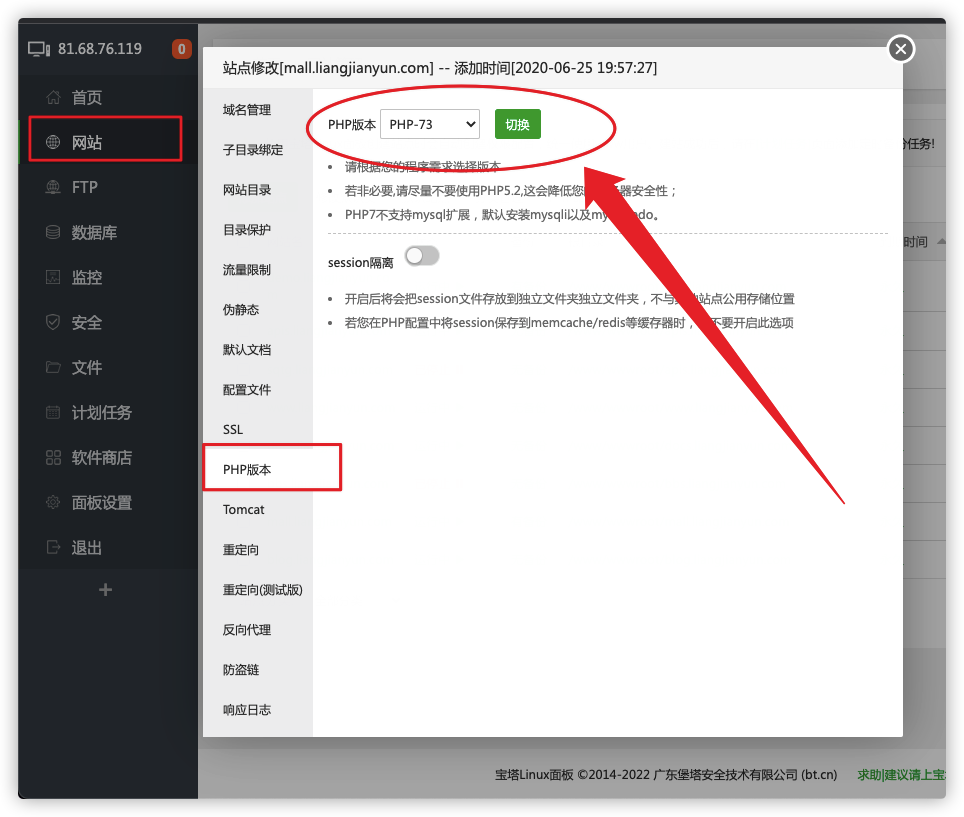Click the 时间 column header in the background table
Screen dimensions: 964x817
[915, 242]
